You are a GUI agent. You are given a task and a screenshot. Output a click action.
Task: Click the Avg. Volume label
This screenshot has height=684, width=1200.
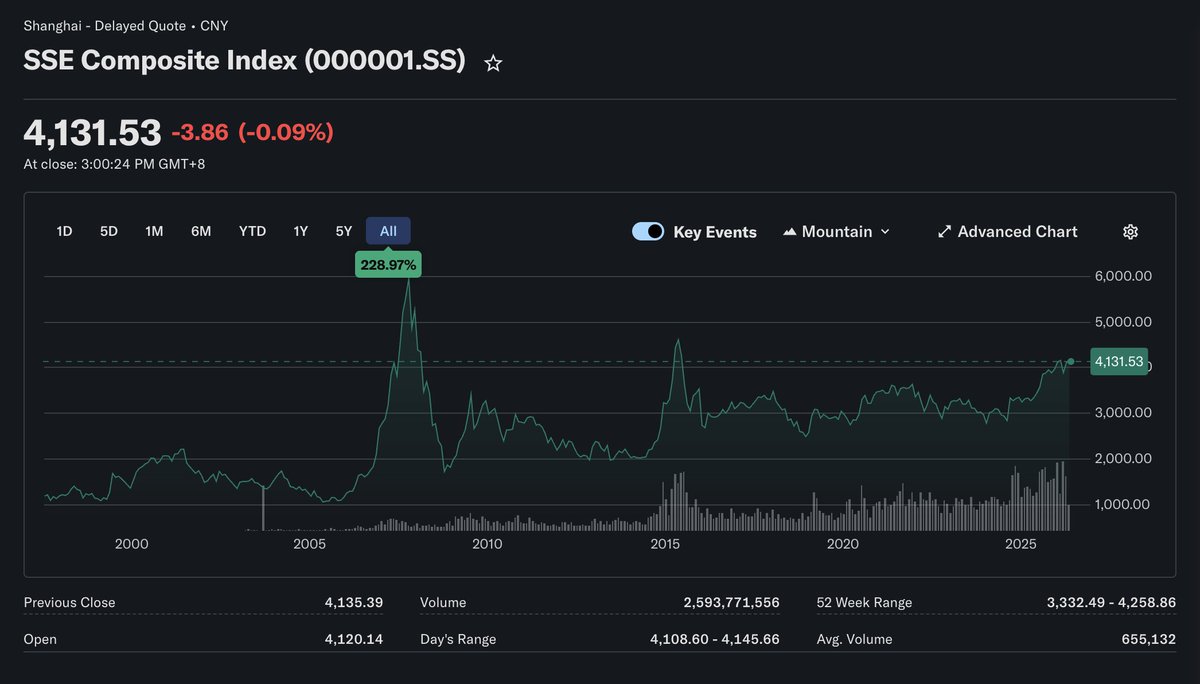855,639
